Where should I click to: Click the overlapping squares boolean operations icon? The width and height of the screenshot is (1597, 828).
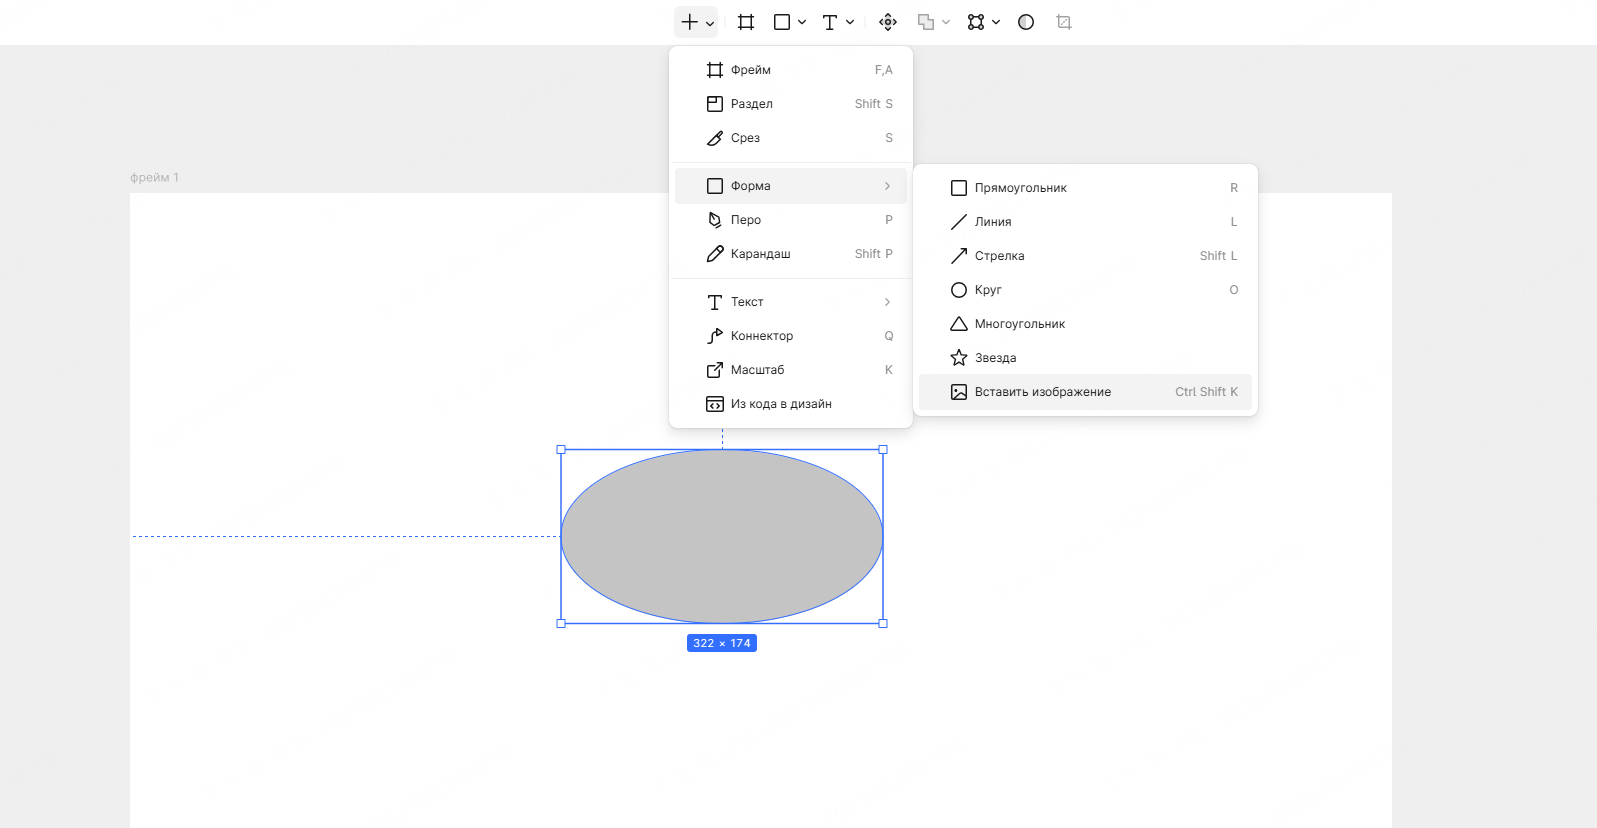pos(926,22)
